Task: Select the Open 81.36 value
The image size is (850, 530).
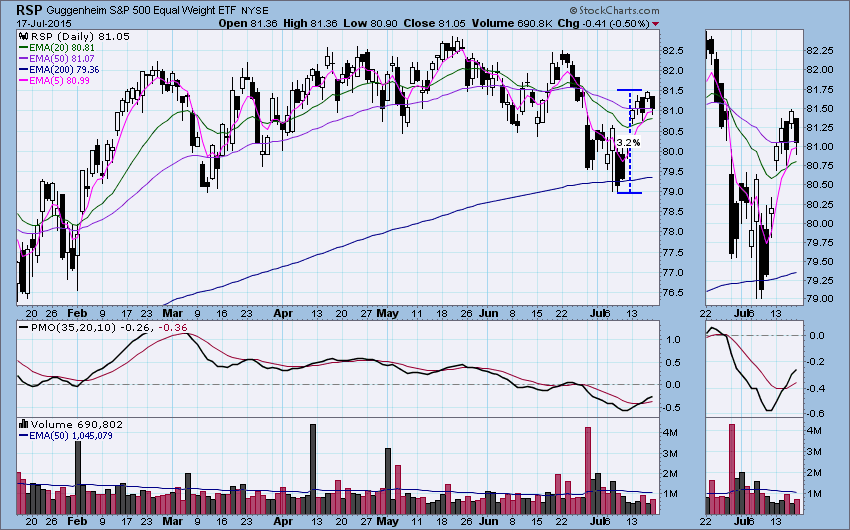Action: pos(248,23)
